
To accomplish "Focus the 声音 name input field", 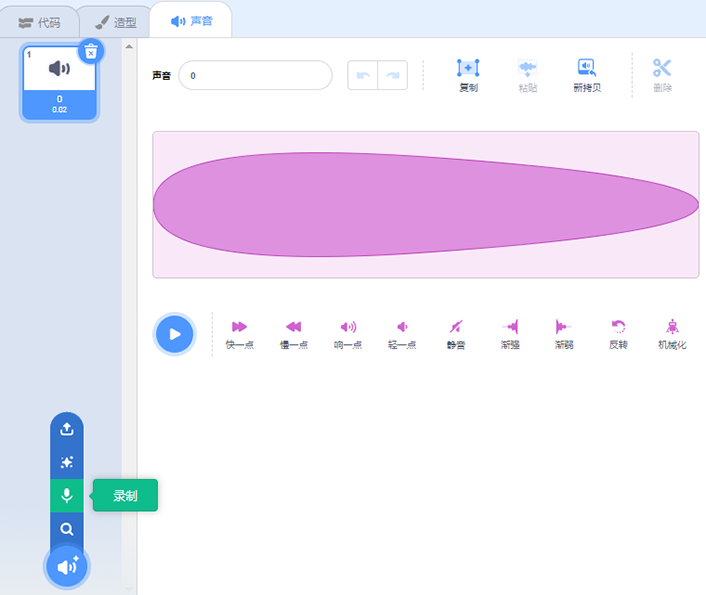I will 255,75.
